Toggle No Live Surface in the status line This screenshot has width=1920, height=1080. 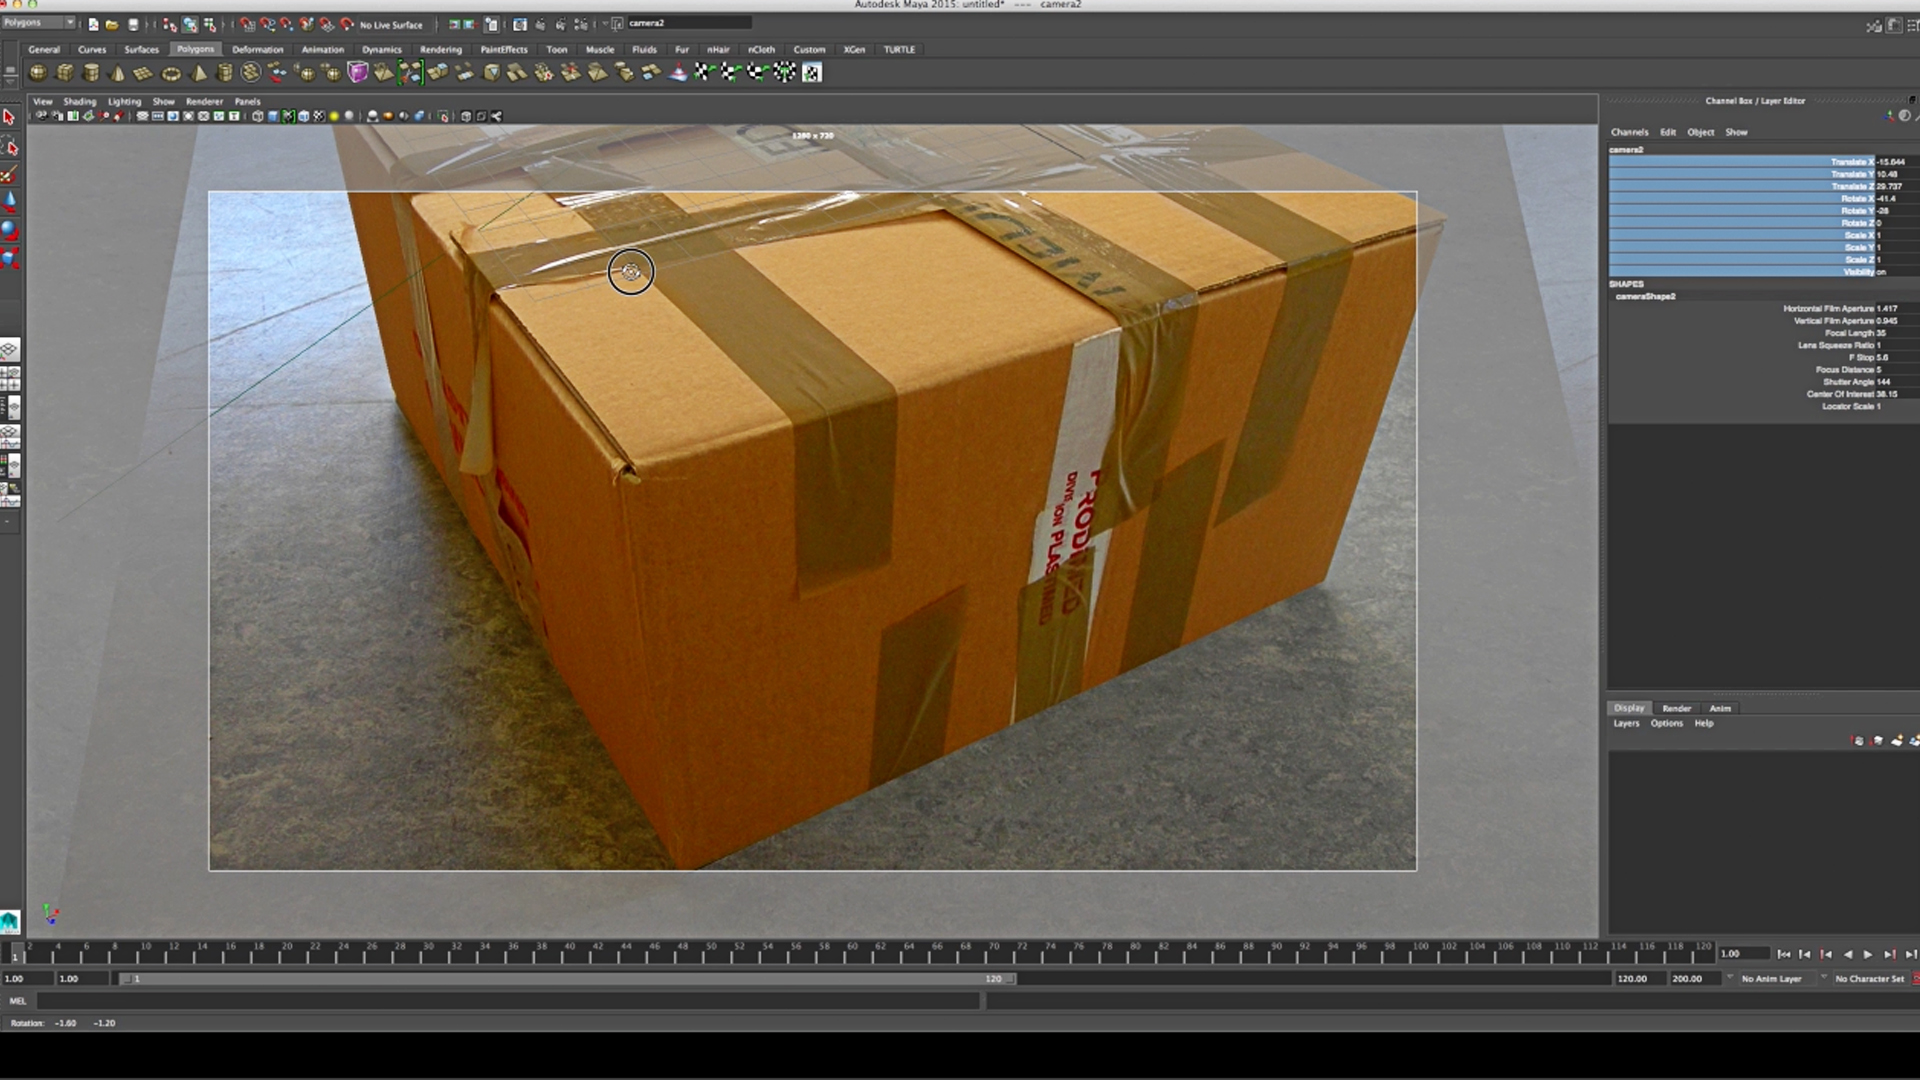[390, 24]
